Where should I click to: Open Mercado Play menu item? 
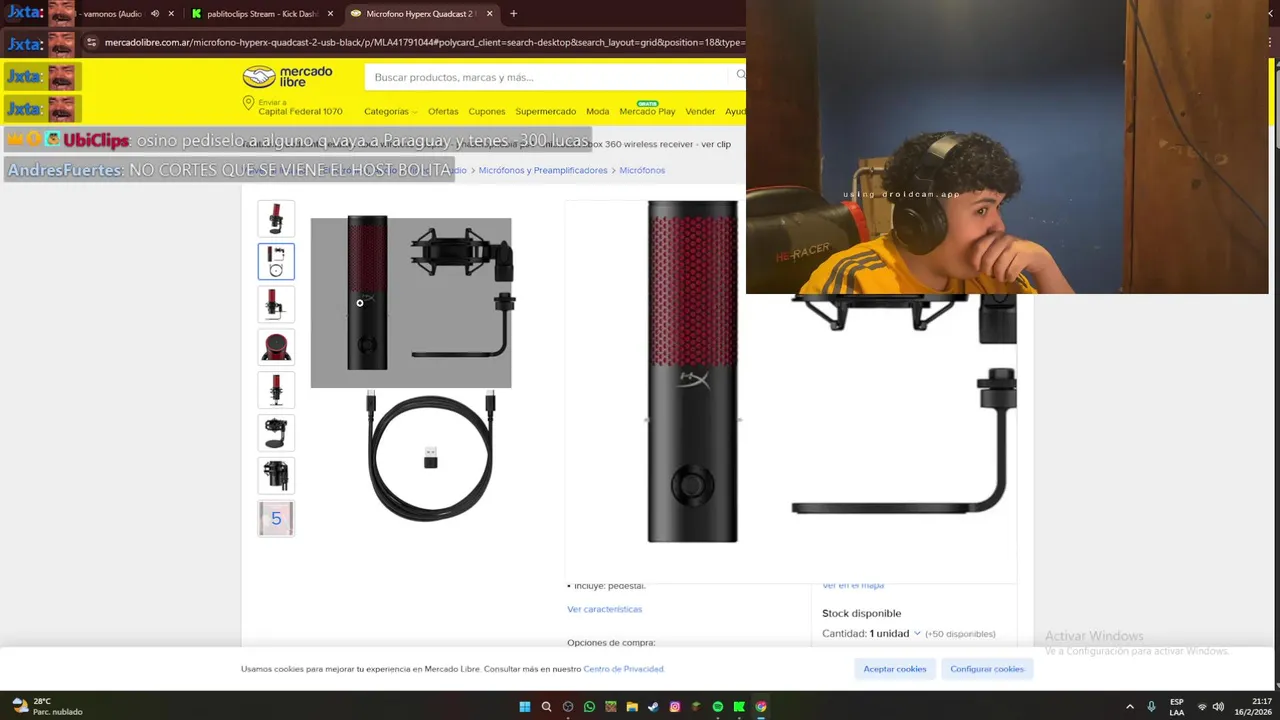(x=647, y=111)
